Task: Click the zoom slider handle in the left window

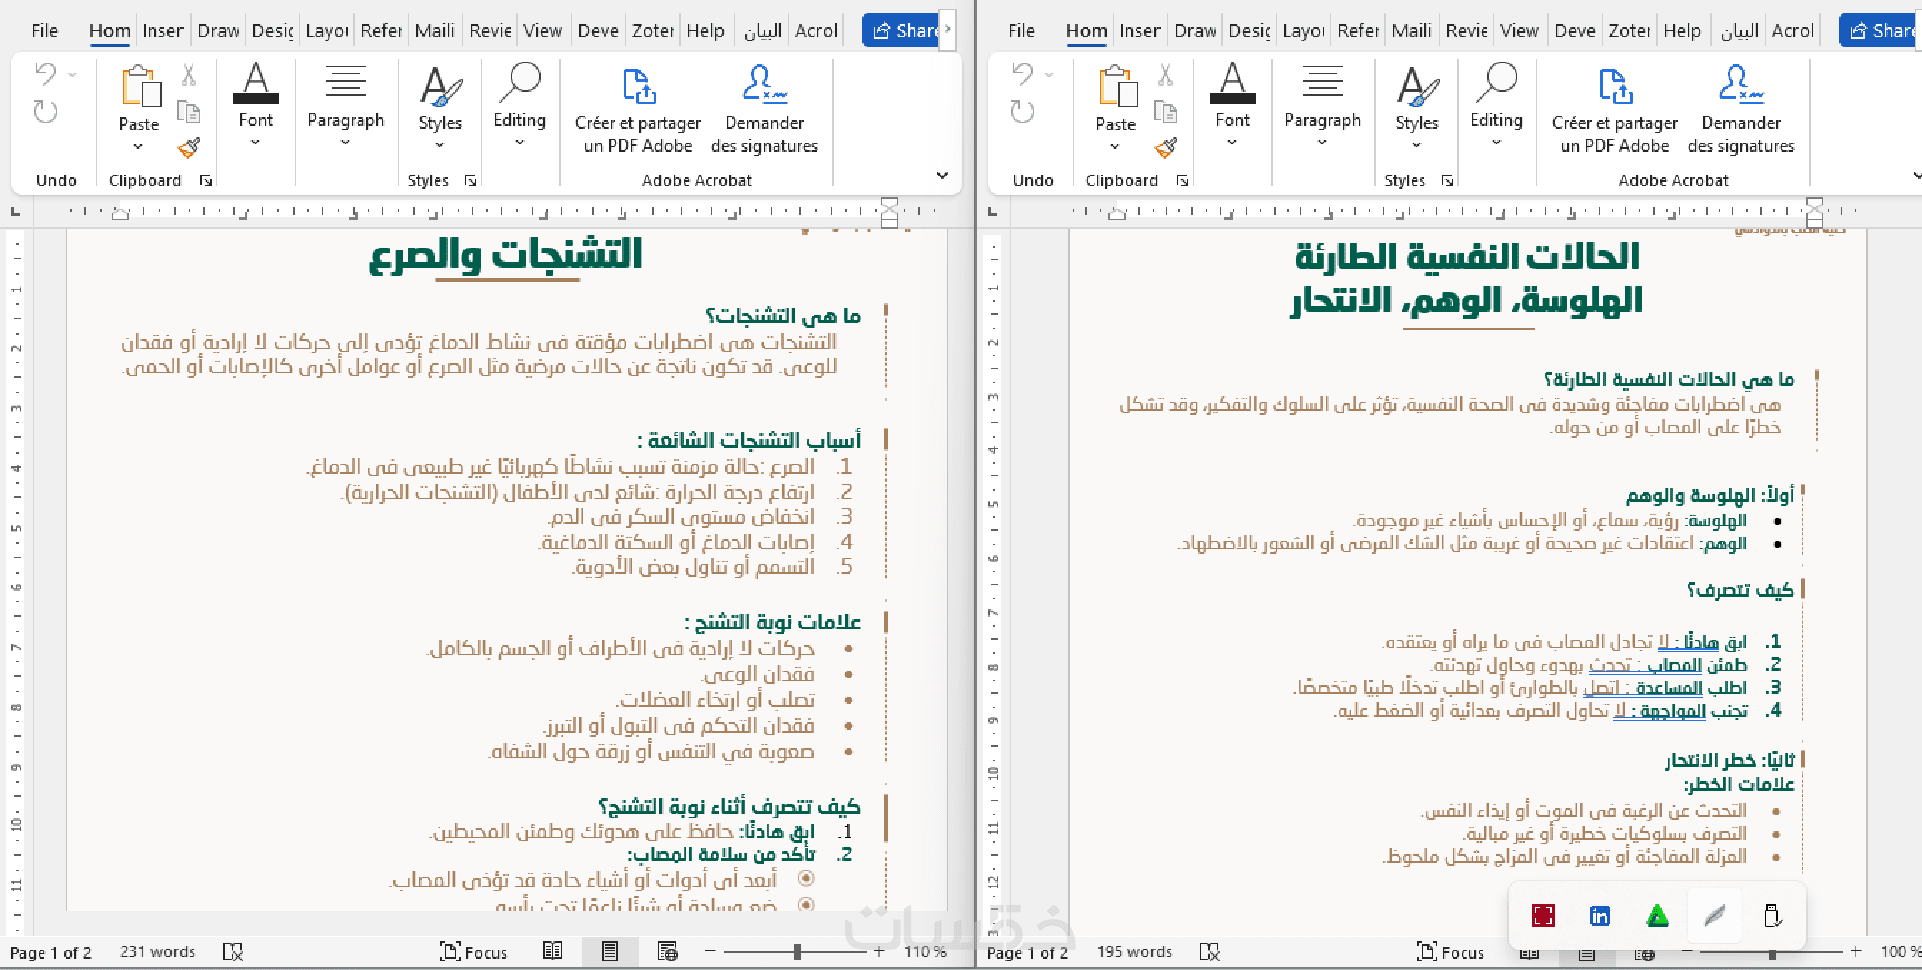Action: point(797,952)
